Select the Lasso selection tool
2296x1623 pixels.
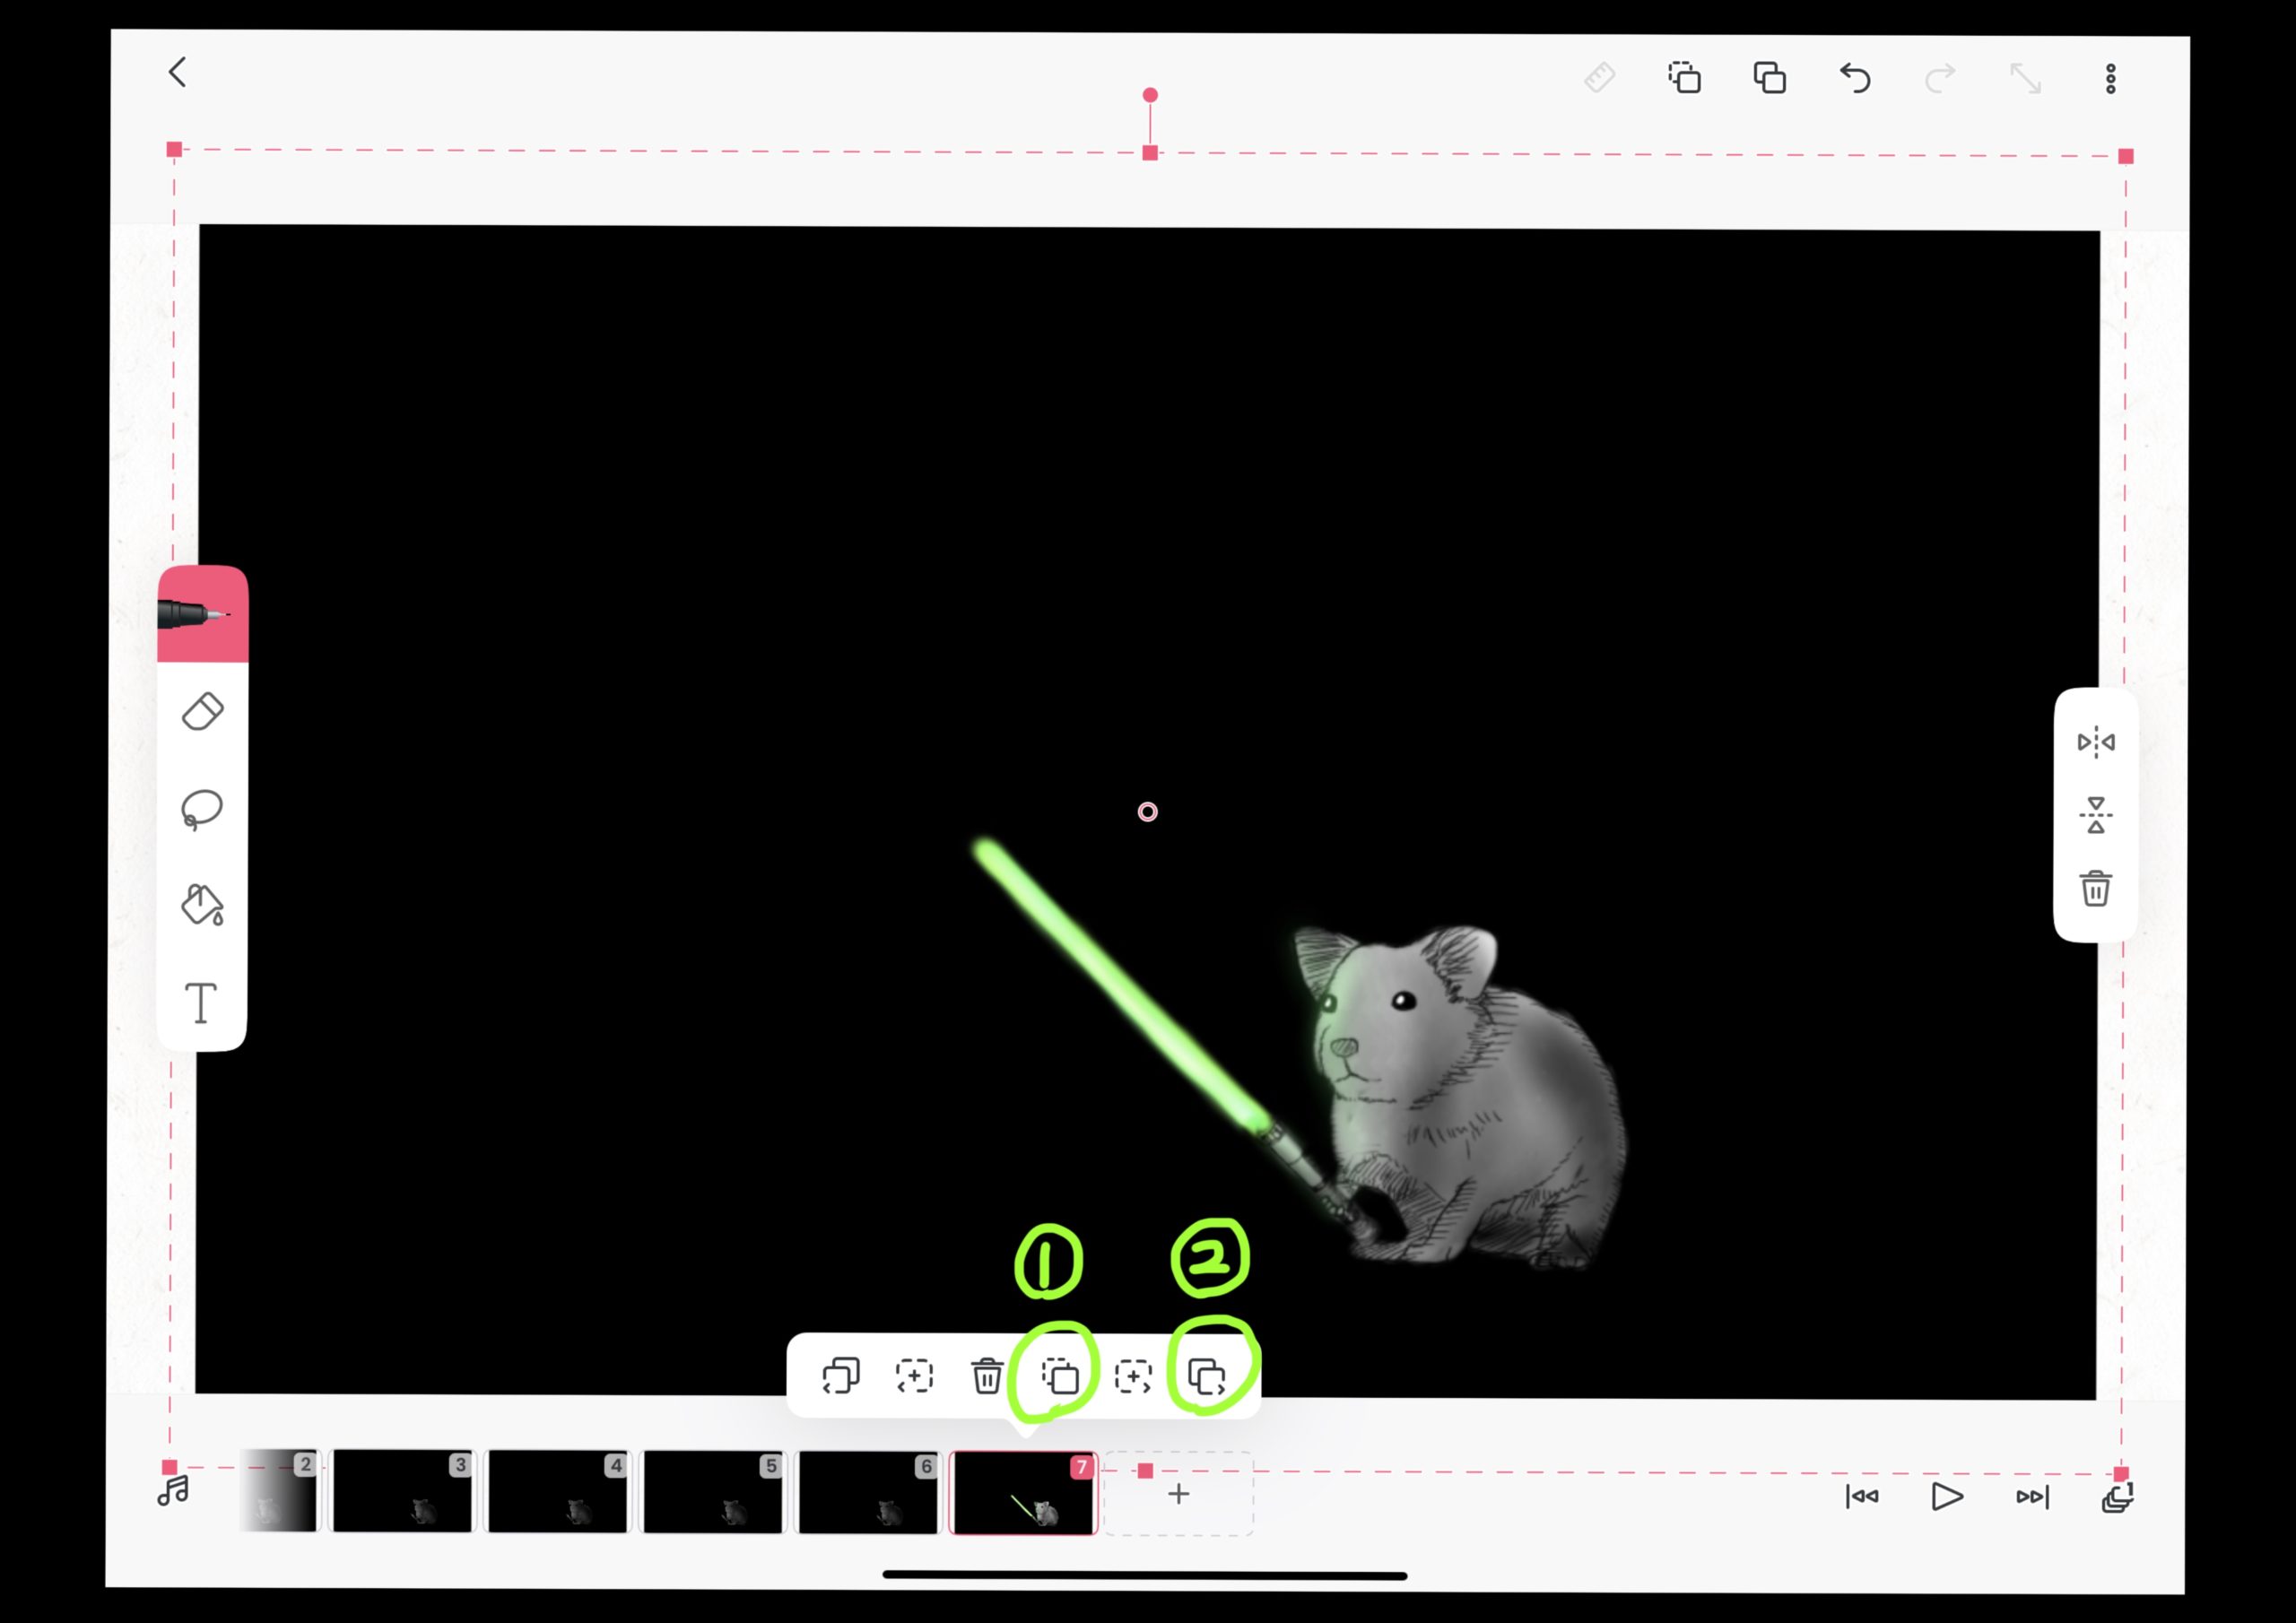pos(202,809)
